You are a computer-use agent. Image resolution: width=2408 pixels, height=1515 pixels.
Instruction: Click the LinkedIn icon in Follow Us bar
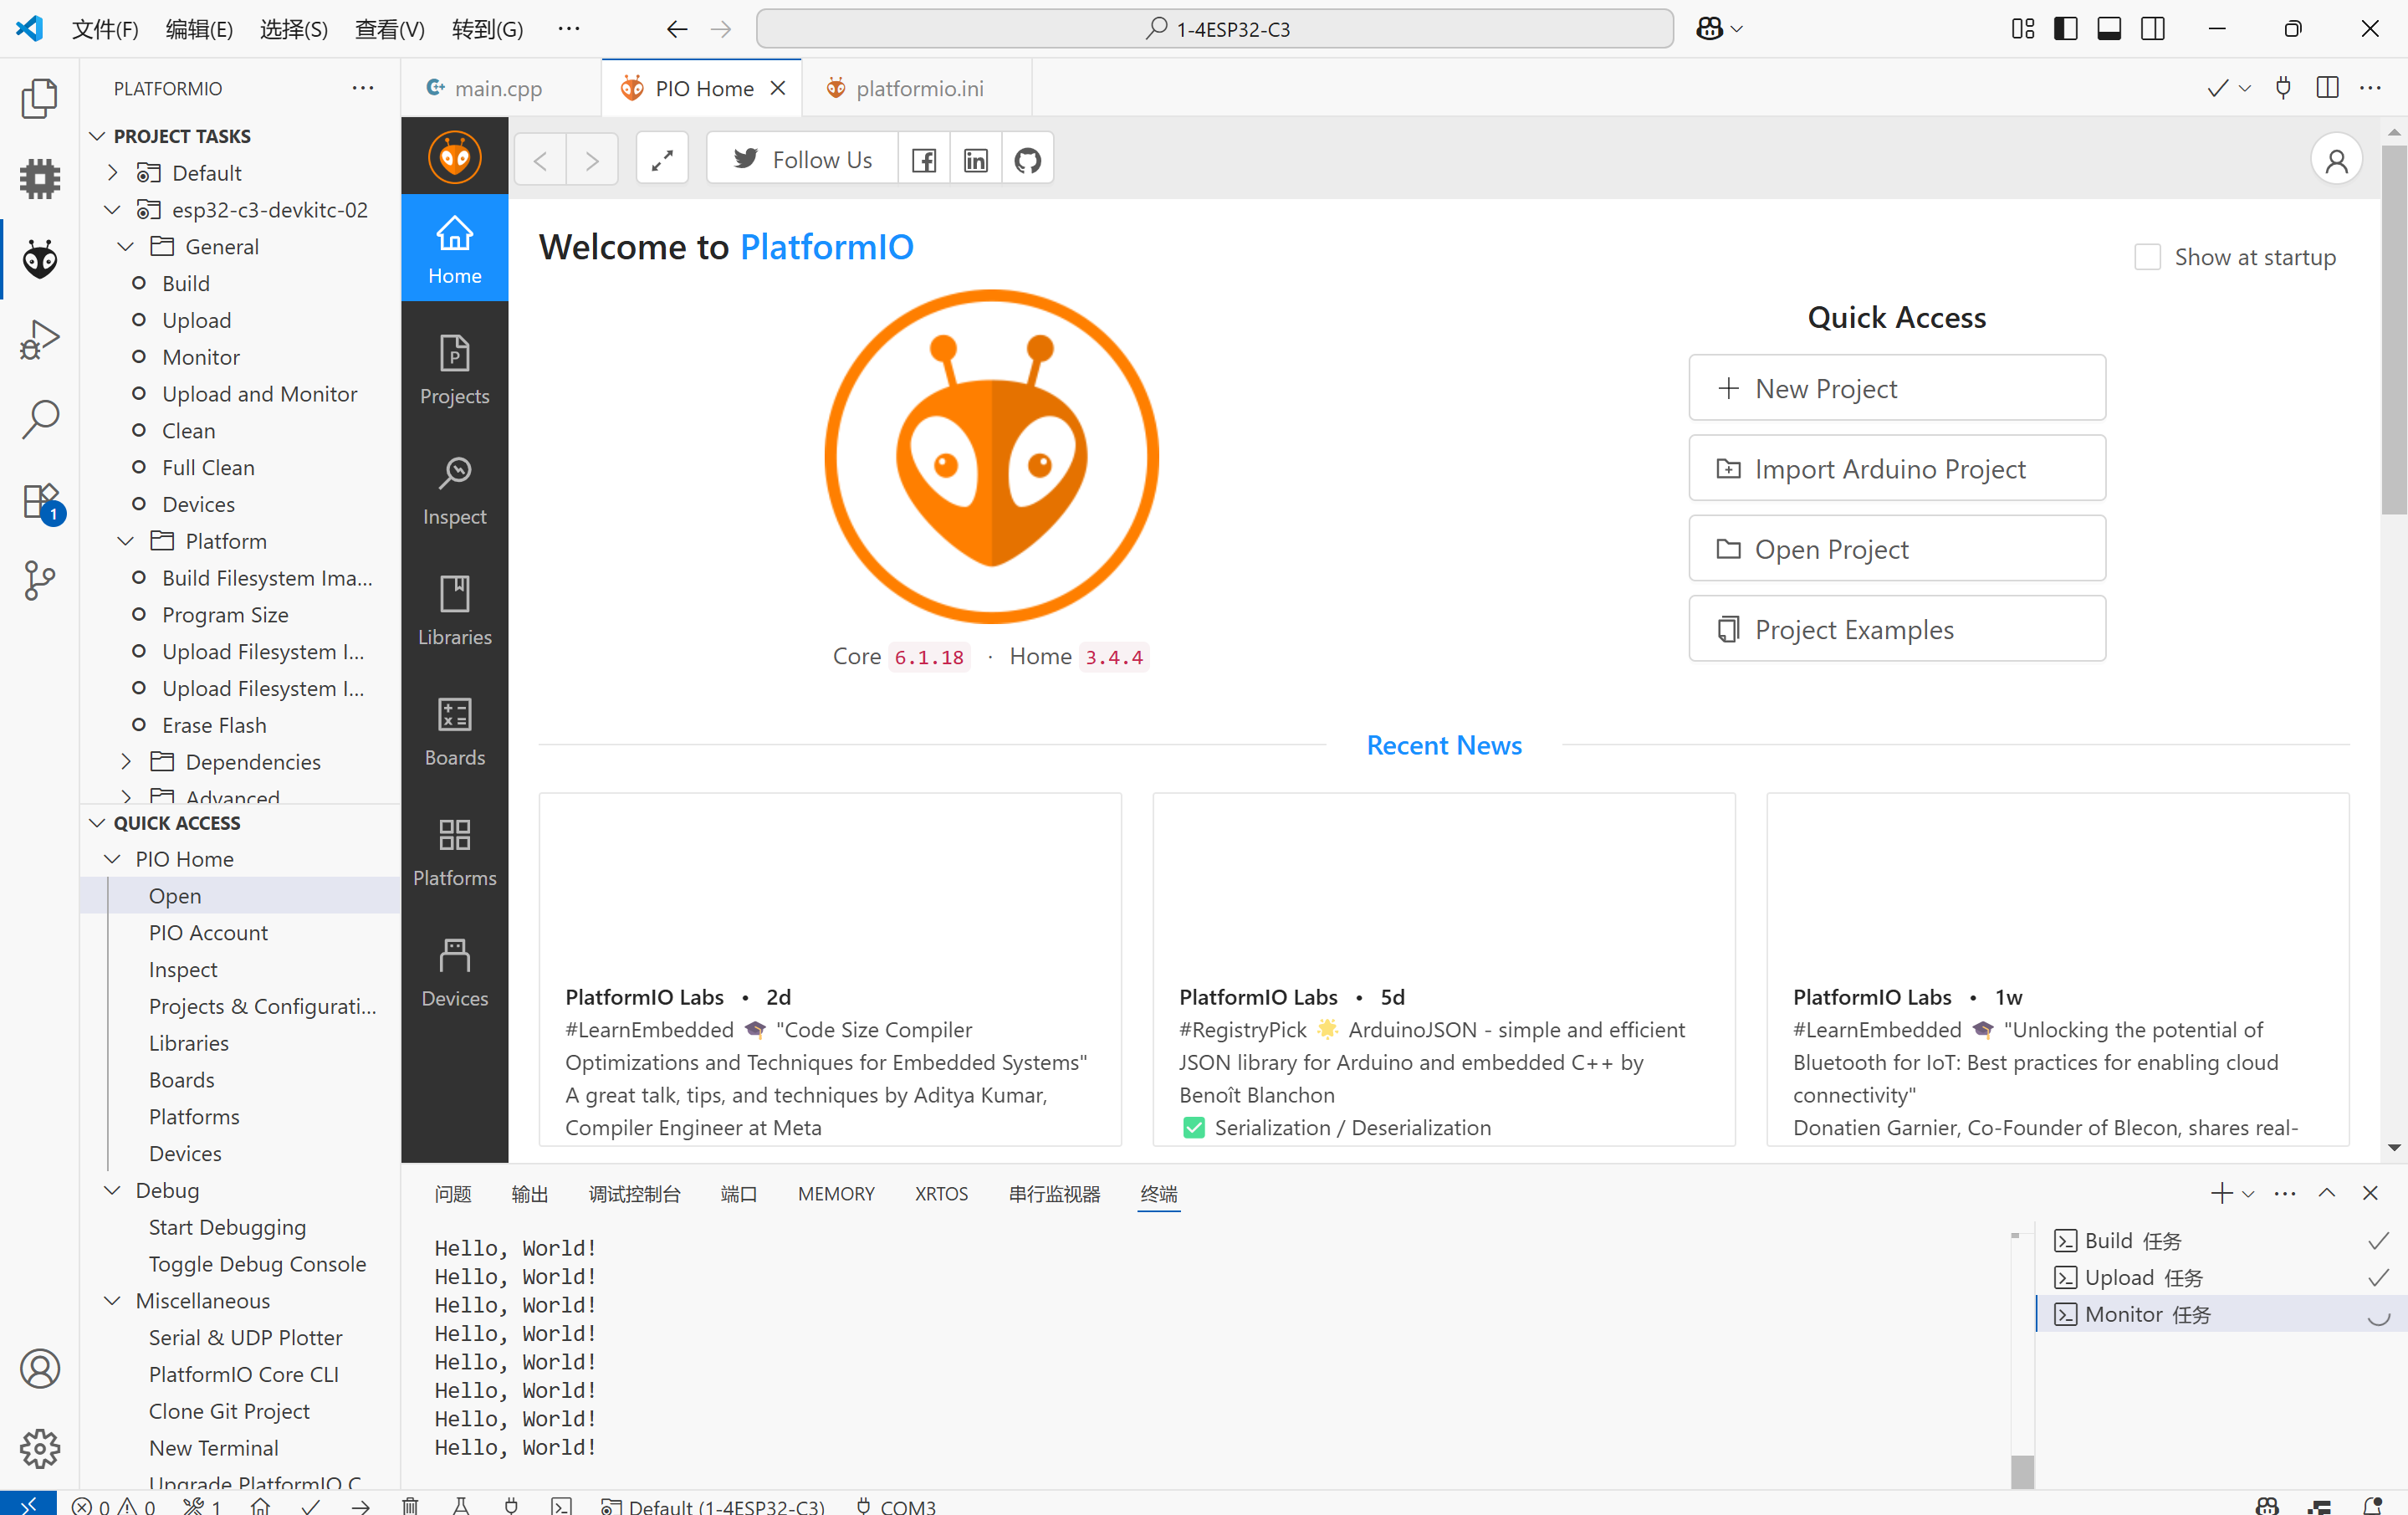click(x=975, y=160)
